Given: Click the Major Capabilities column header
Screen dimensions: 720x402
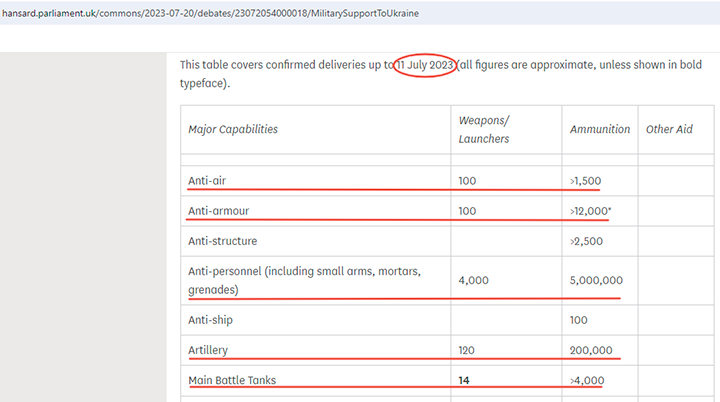Looking at the screenshot, I should point(233,129).
